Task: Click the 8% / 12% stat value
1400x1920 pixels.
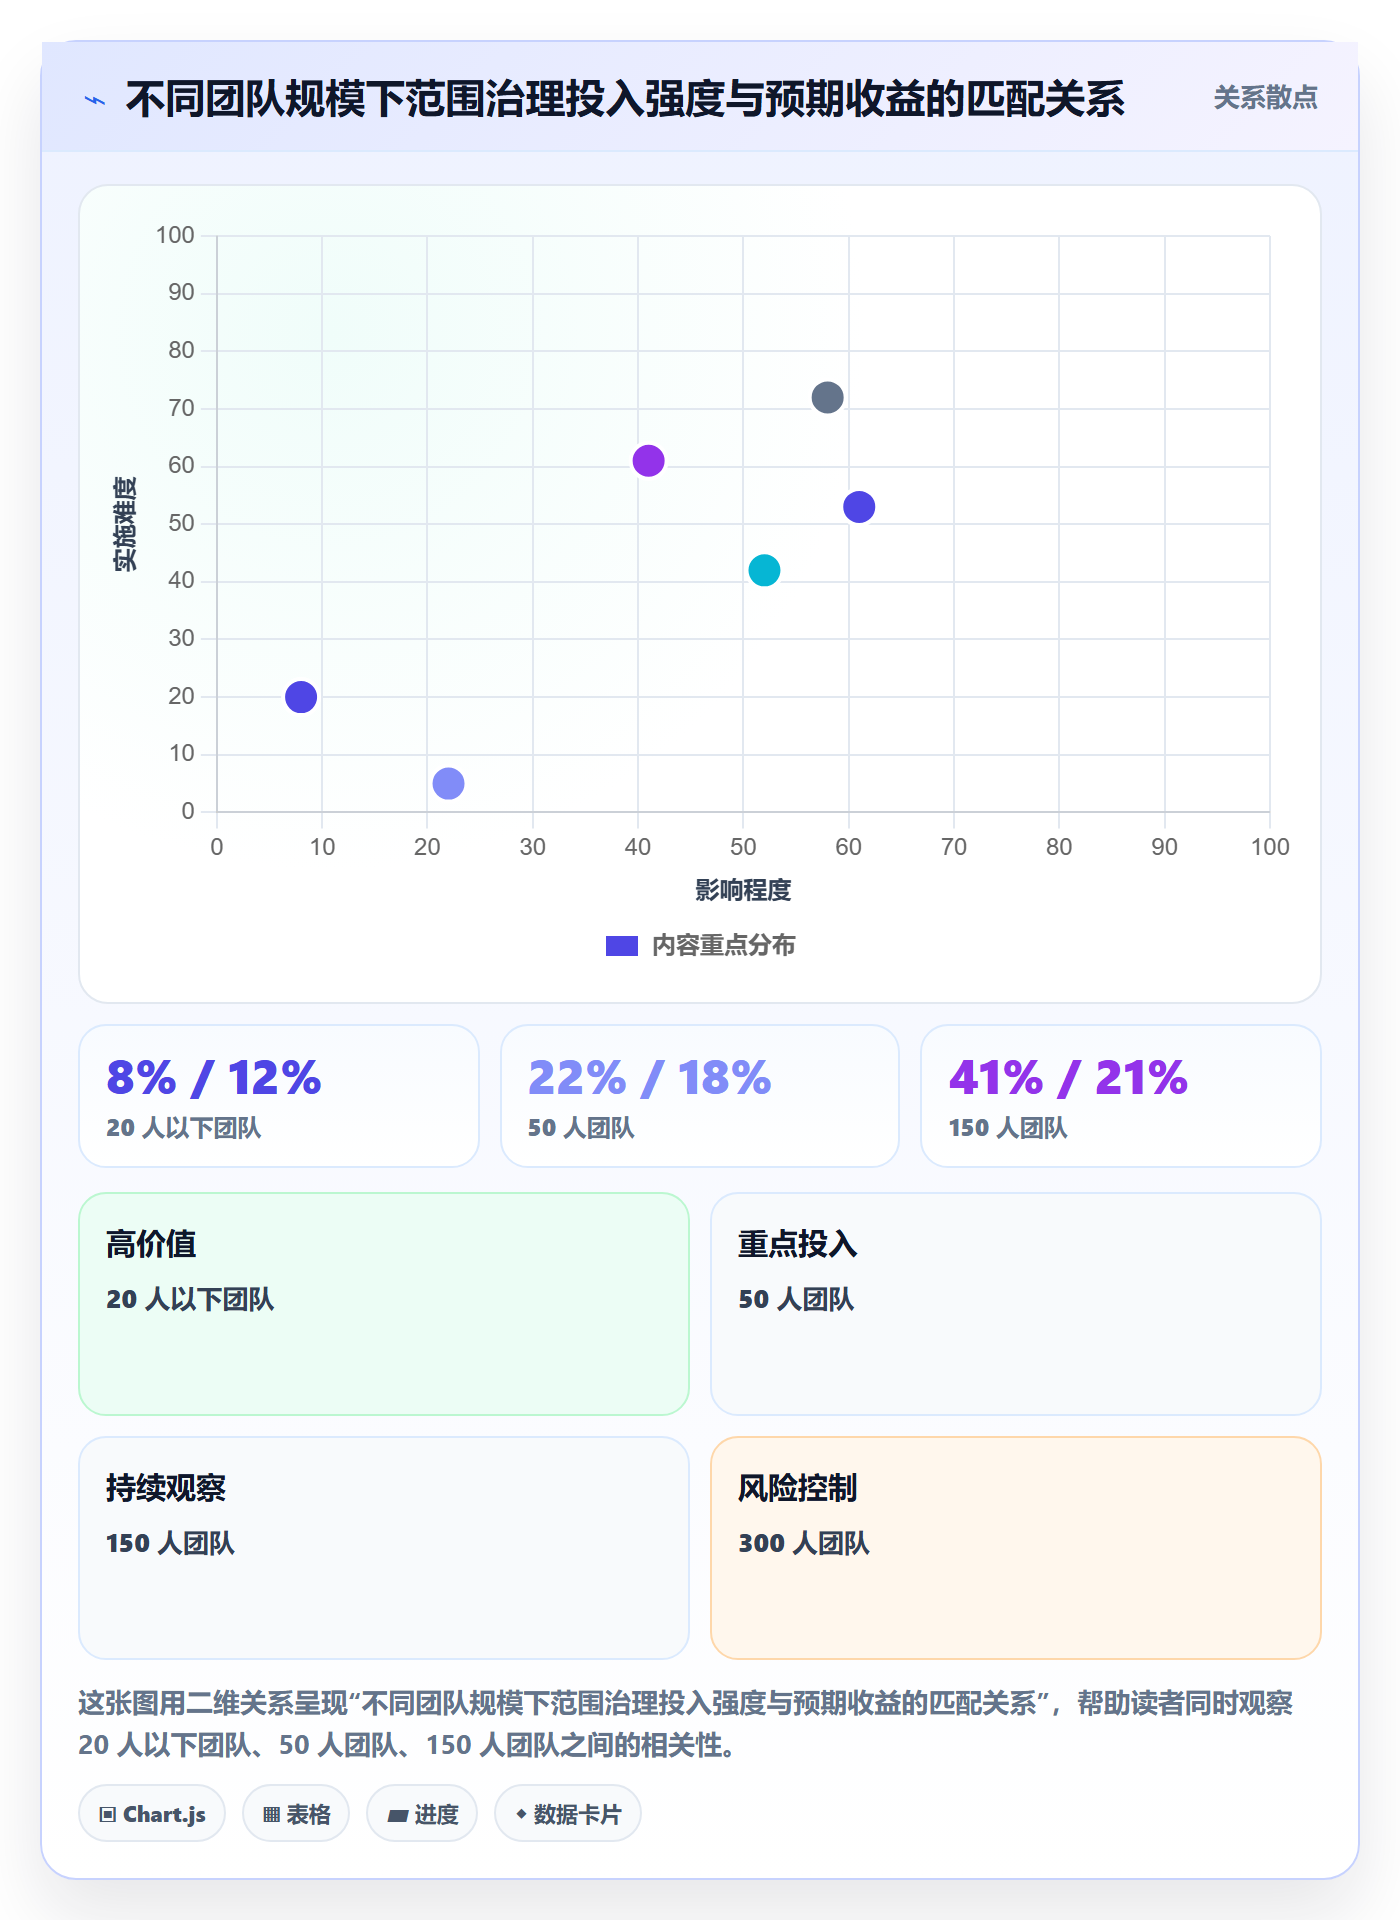Action: pyautogui.click(x=214, y=1078)
